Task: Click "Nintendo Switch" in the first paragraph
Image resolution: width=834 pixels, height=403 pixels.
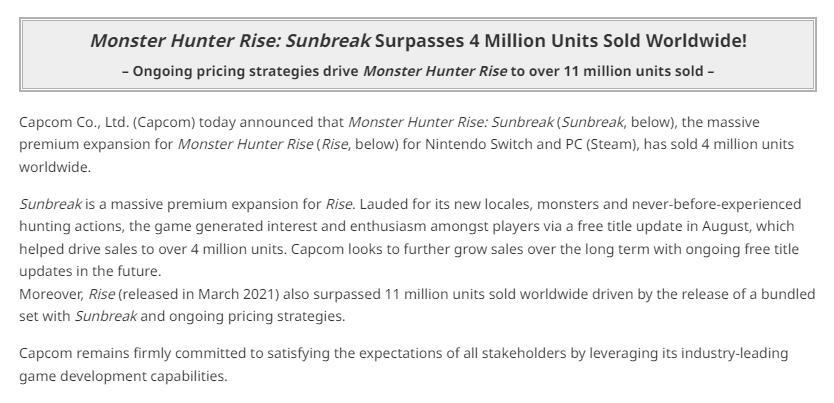Action: [x=479, y=145]
